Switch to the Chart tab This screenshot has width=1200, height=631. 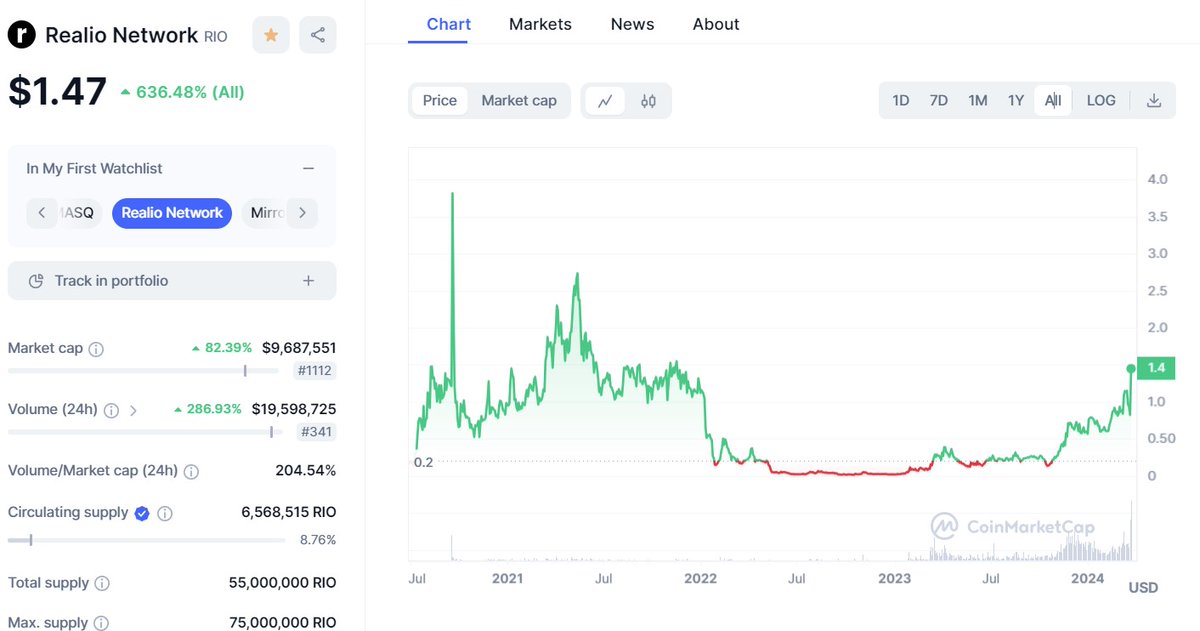click(x=448, y=24)
